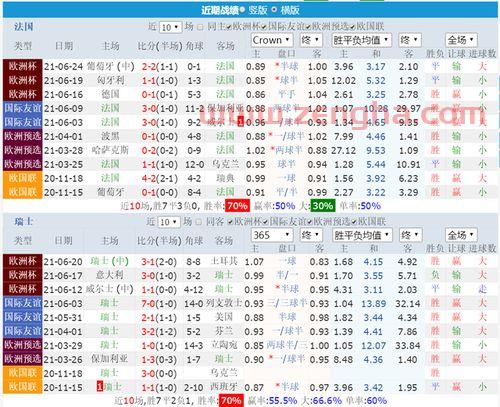500x407 pixels.
Task: Toggle 国际友谊 checkbox in 瑞士 filter row
Action: point(265,222)
